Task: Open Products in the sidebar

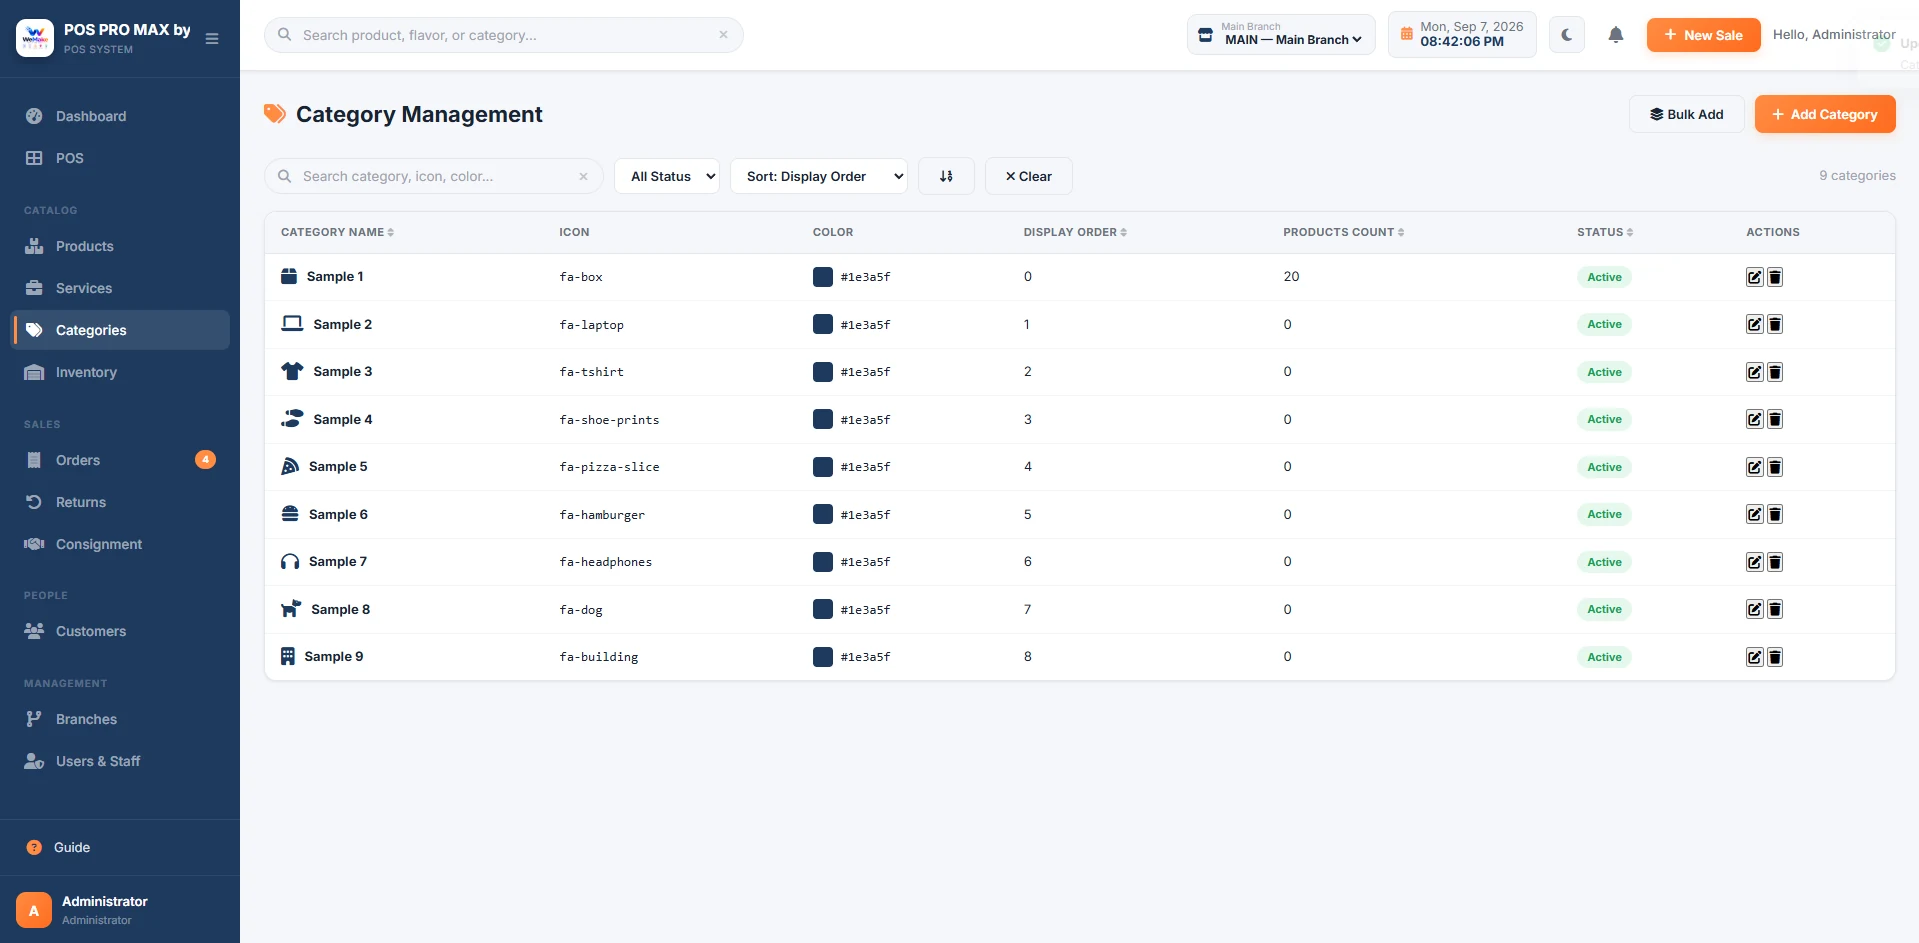Action: pos(120,246)
